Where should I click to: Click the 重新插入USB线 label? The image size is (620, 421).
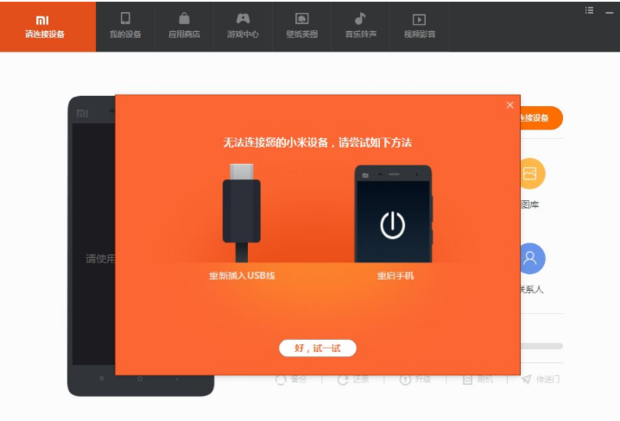coord(242,276)
